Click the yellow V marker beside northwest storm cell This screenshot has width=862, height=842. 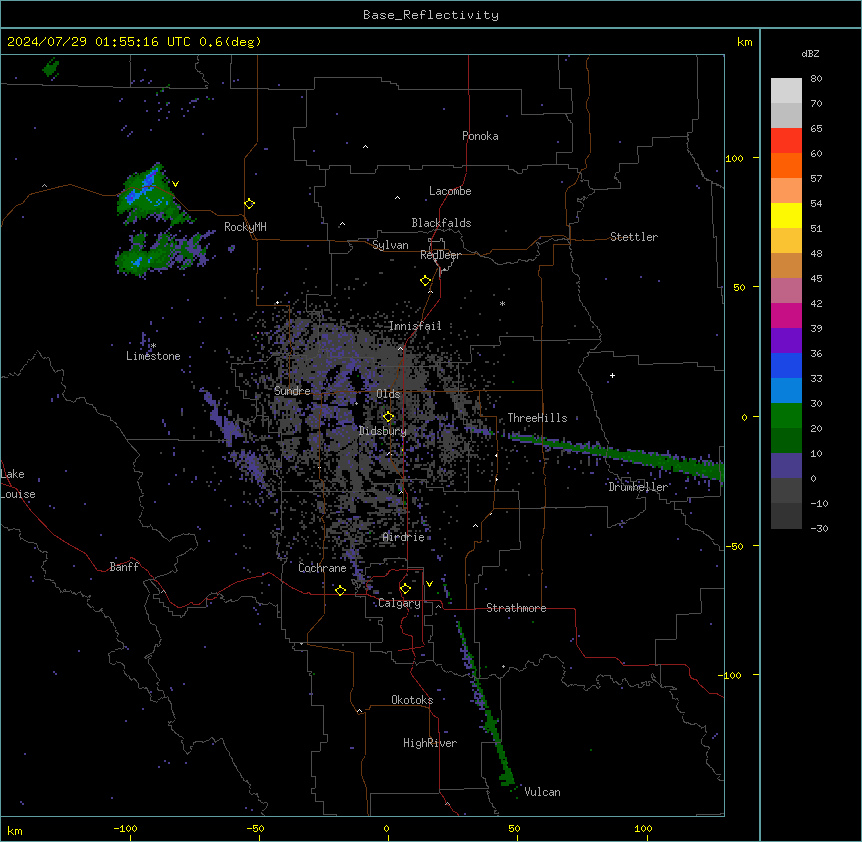[175, 184]
